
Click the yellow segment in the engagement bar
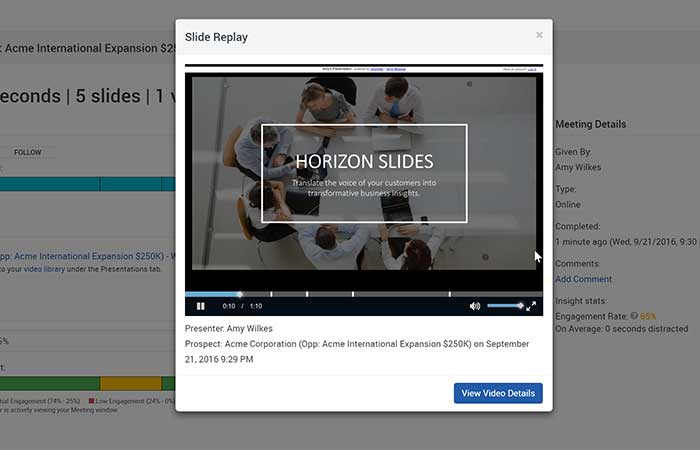tap(131, 383)
